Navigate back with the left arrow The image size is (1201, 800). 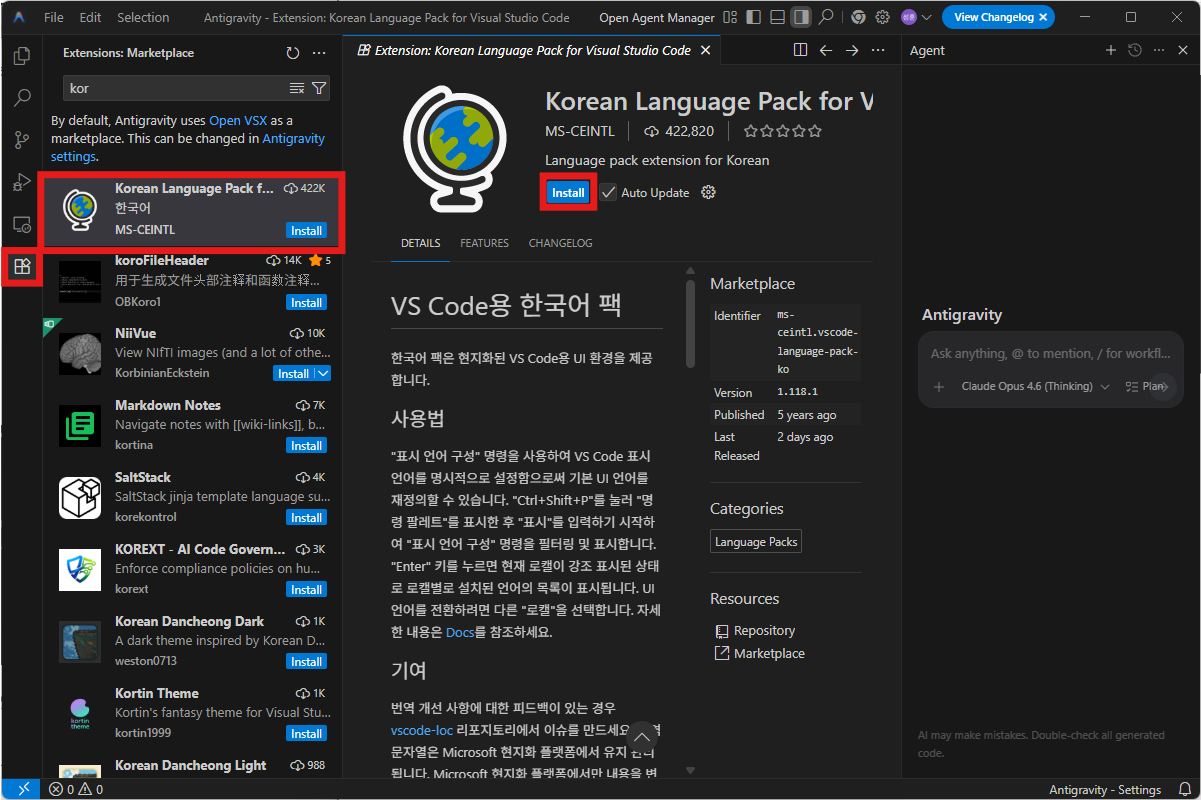(826, 50)
